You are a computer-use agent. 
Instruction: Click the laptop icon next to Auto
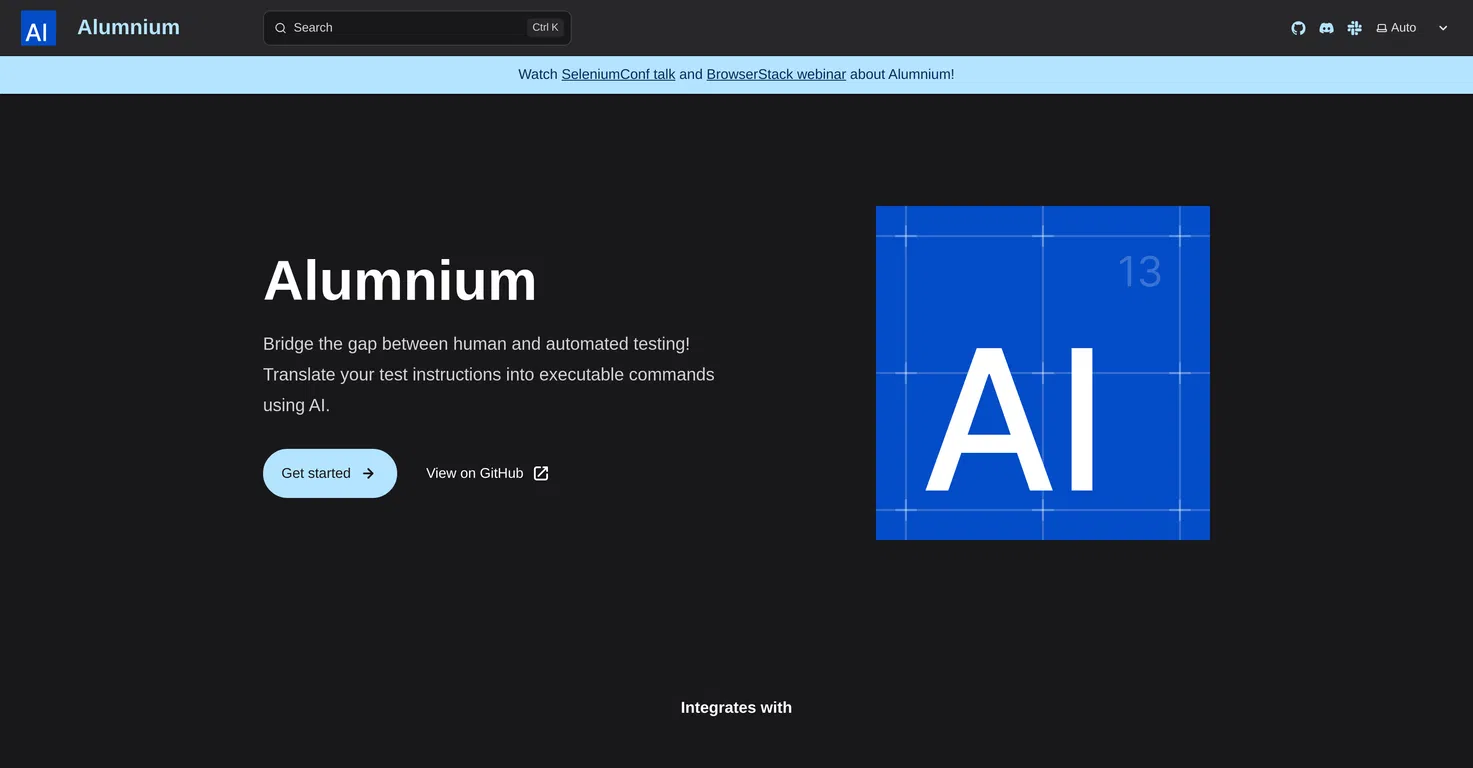coord(1382,28)
